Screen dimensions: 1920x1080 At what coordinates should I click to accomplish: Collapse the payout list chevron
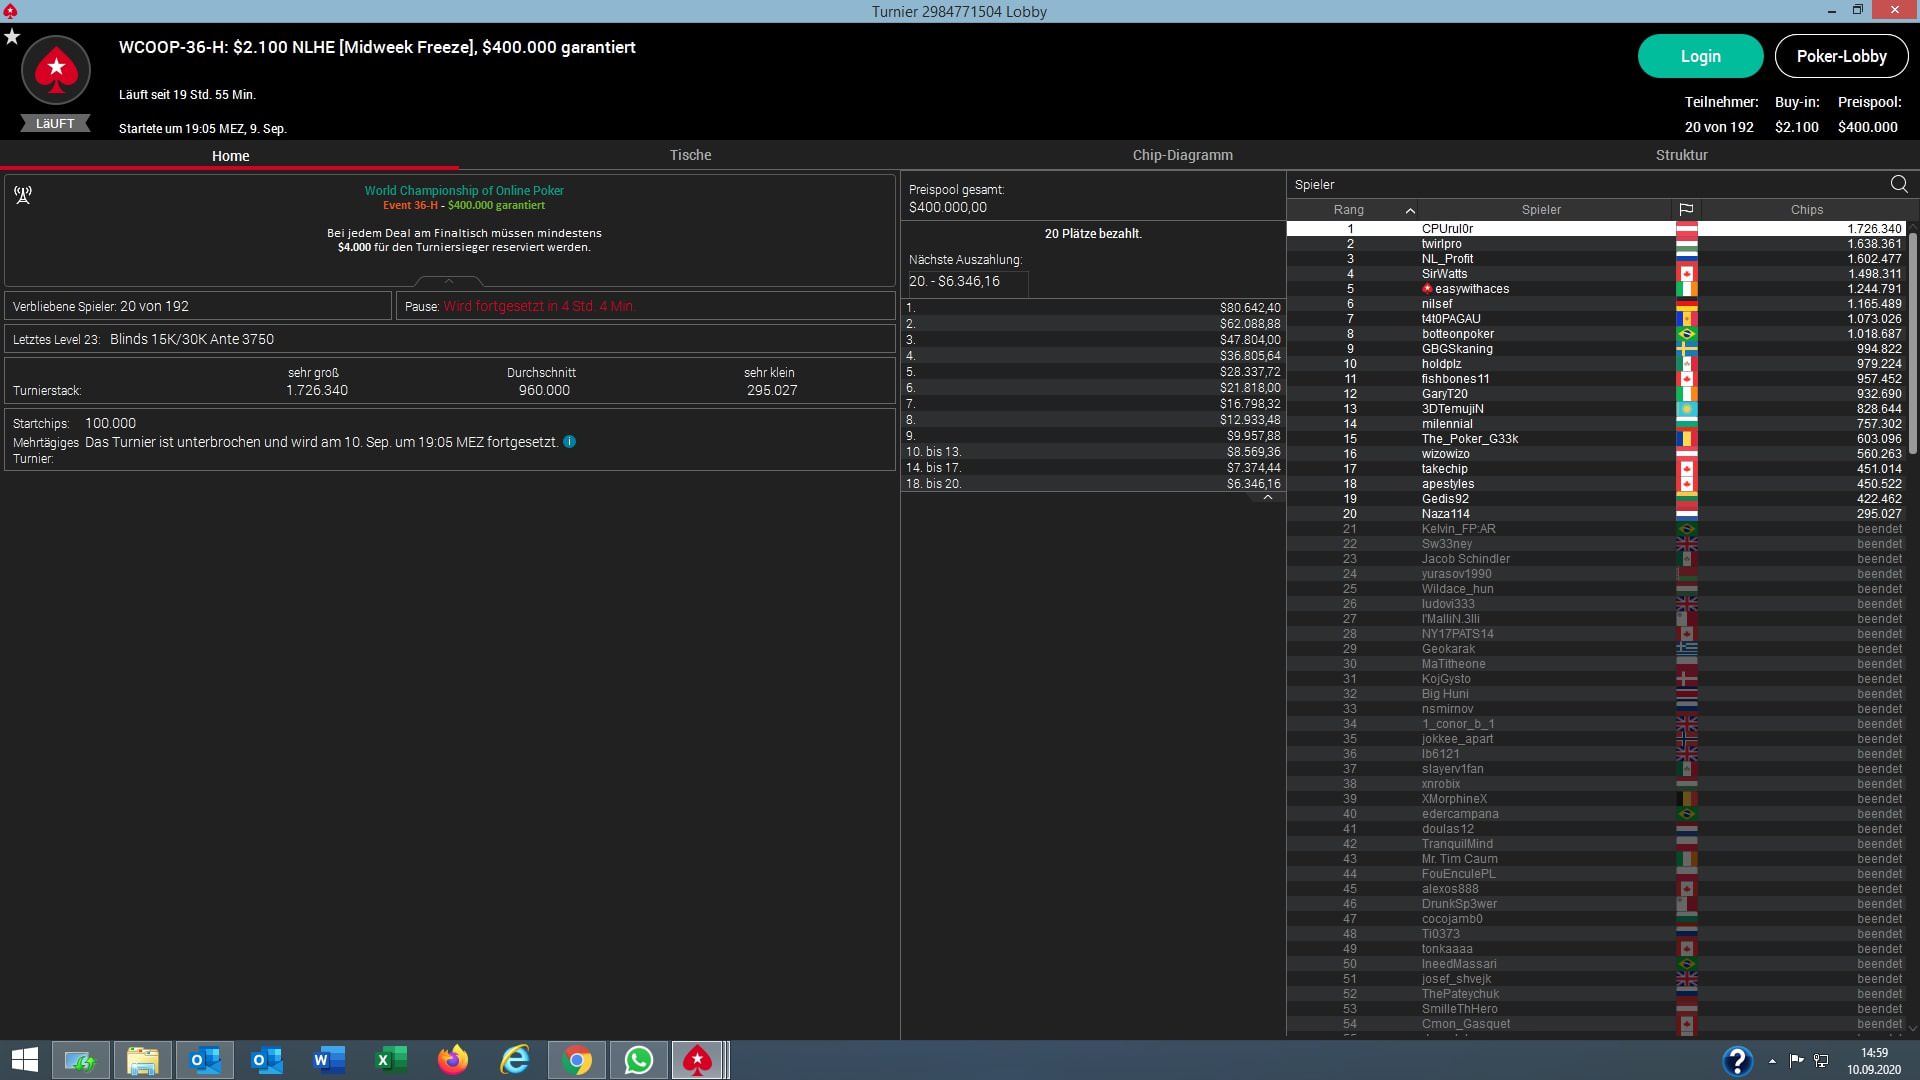tap(1267, 497)
